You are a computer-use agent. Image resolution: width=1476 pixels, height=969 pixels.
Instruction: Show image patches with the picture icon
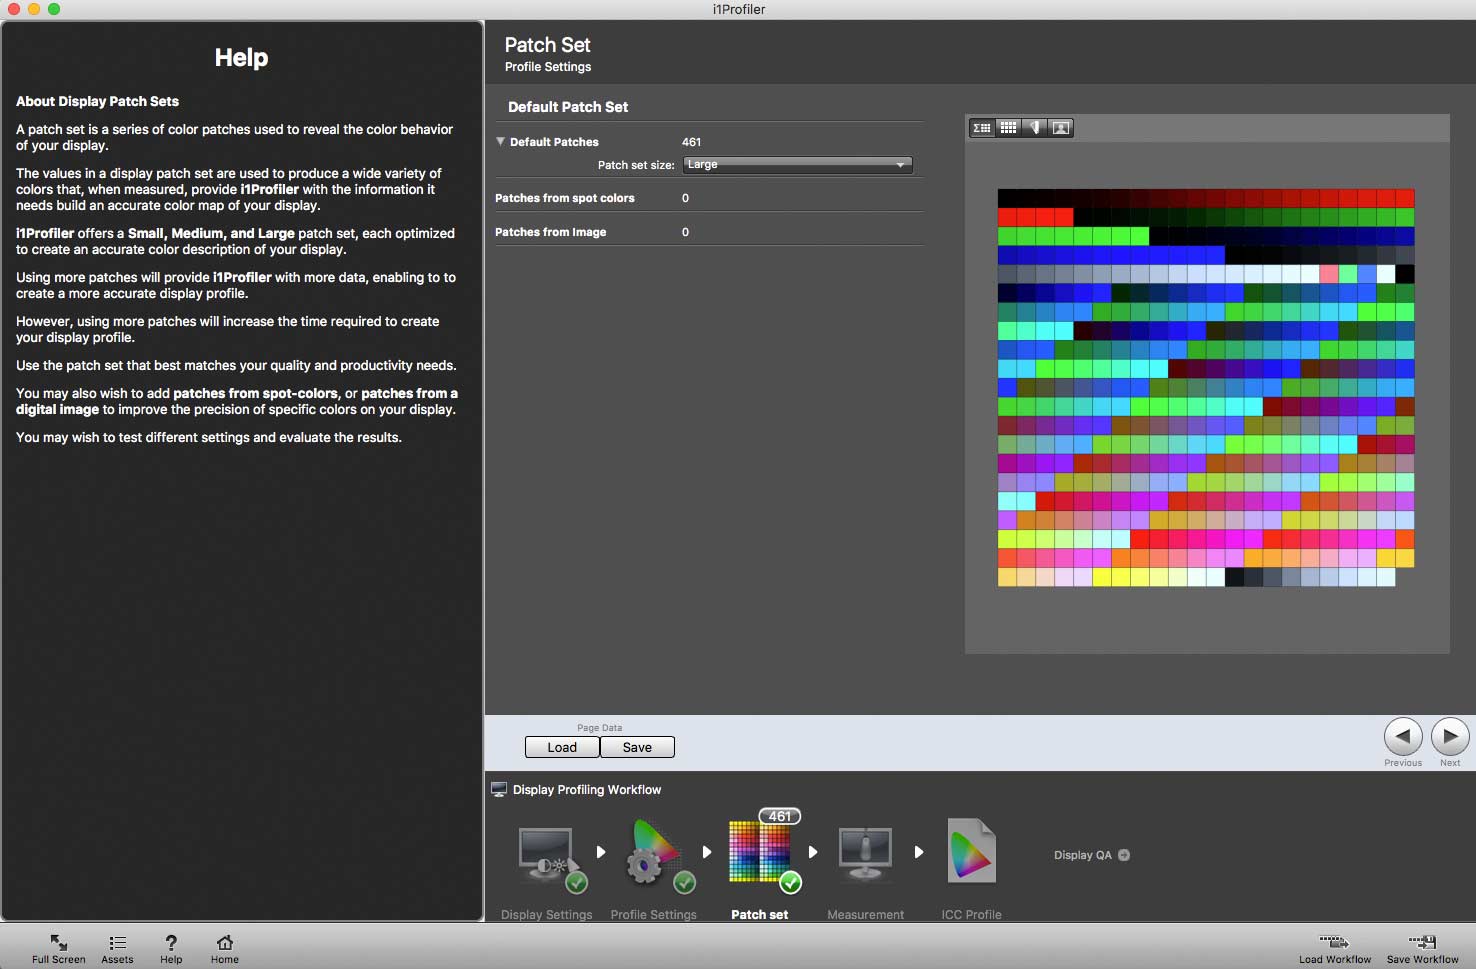coord(1061,128)
